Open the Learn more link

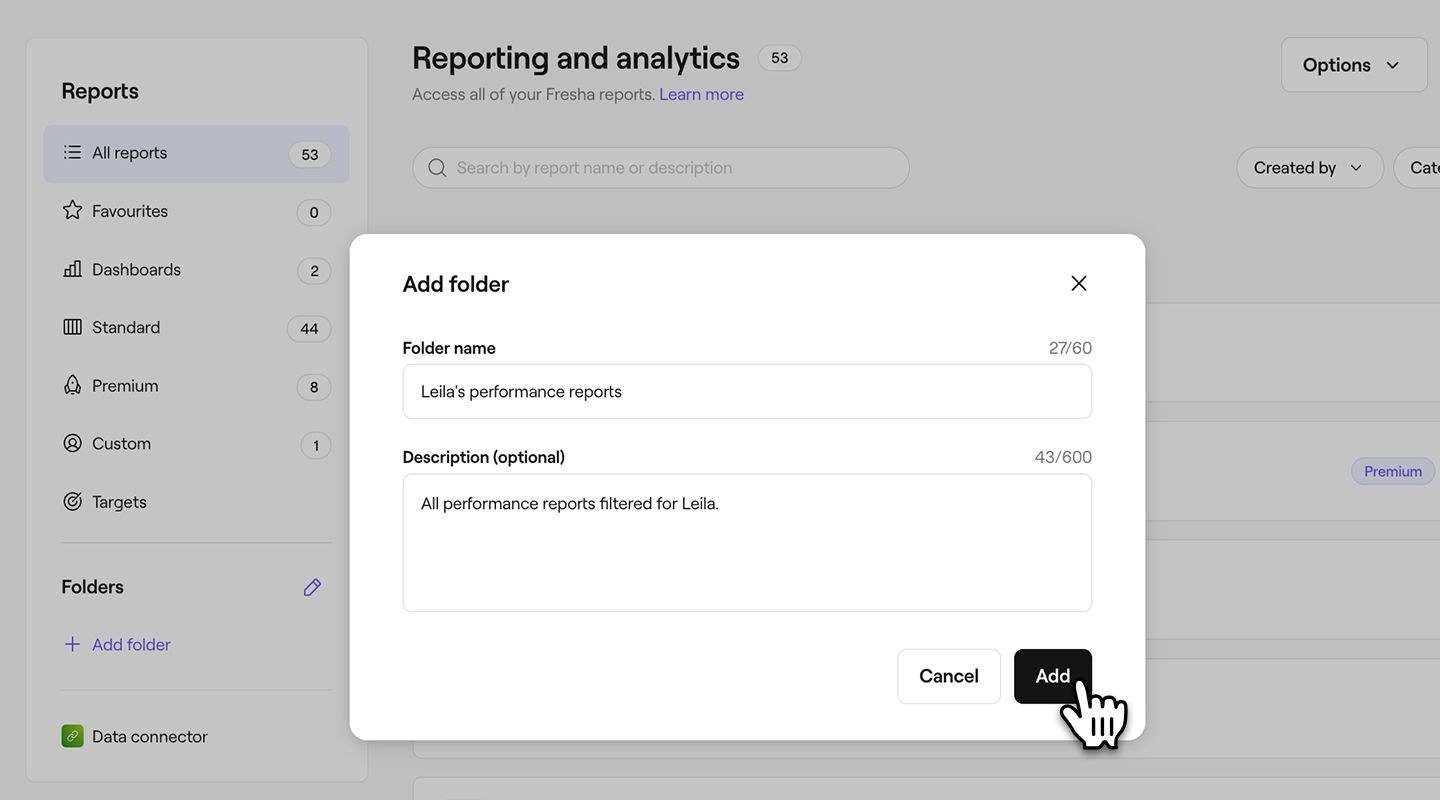(x=701, y=95)
